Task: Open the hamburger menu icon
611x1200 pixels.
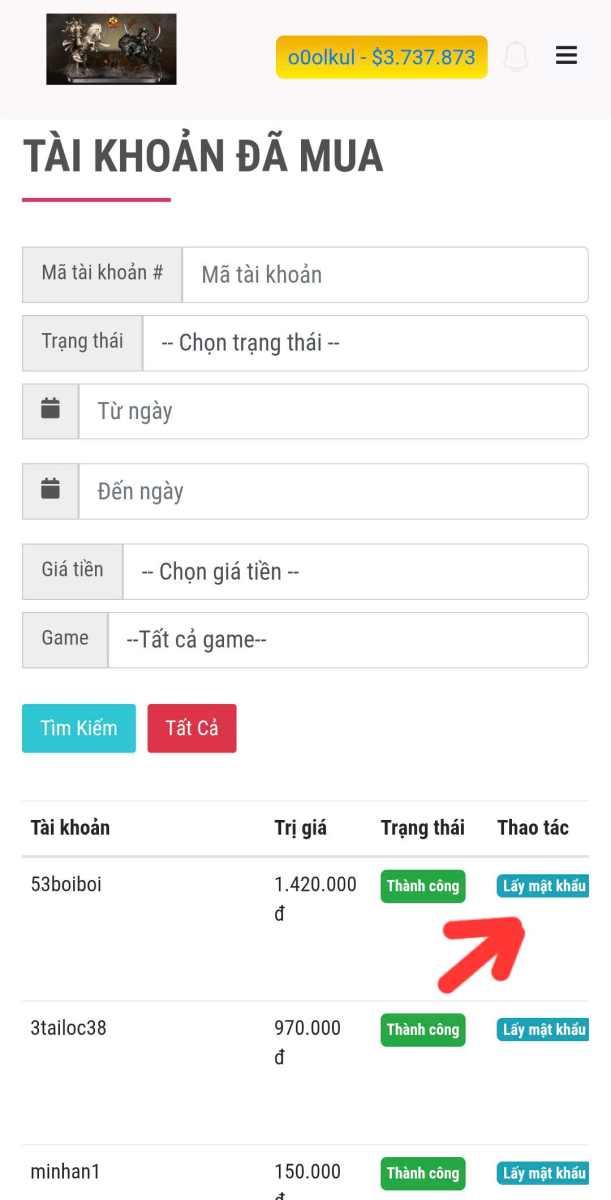Action: tap(566, 56)
